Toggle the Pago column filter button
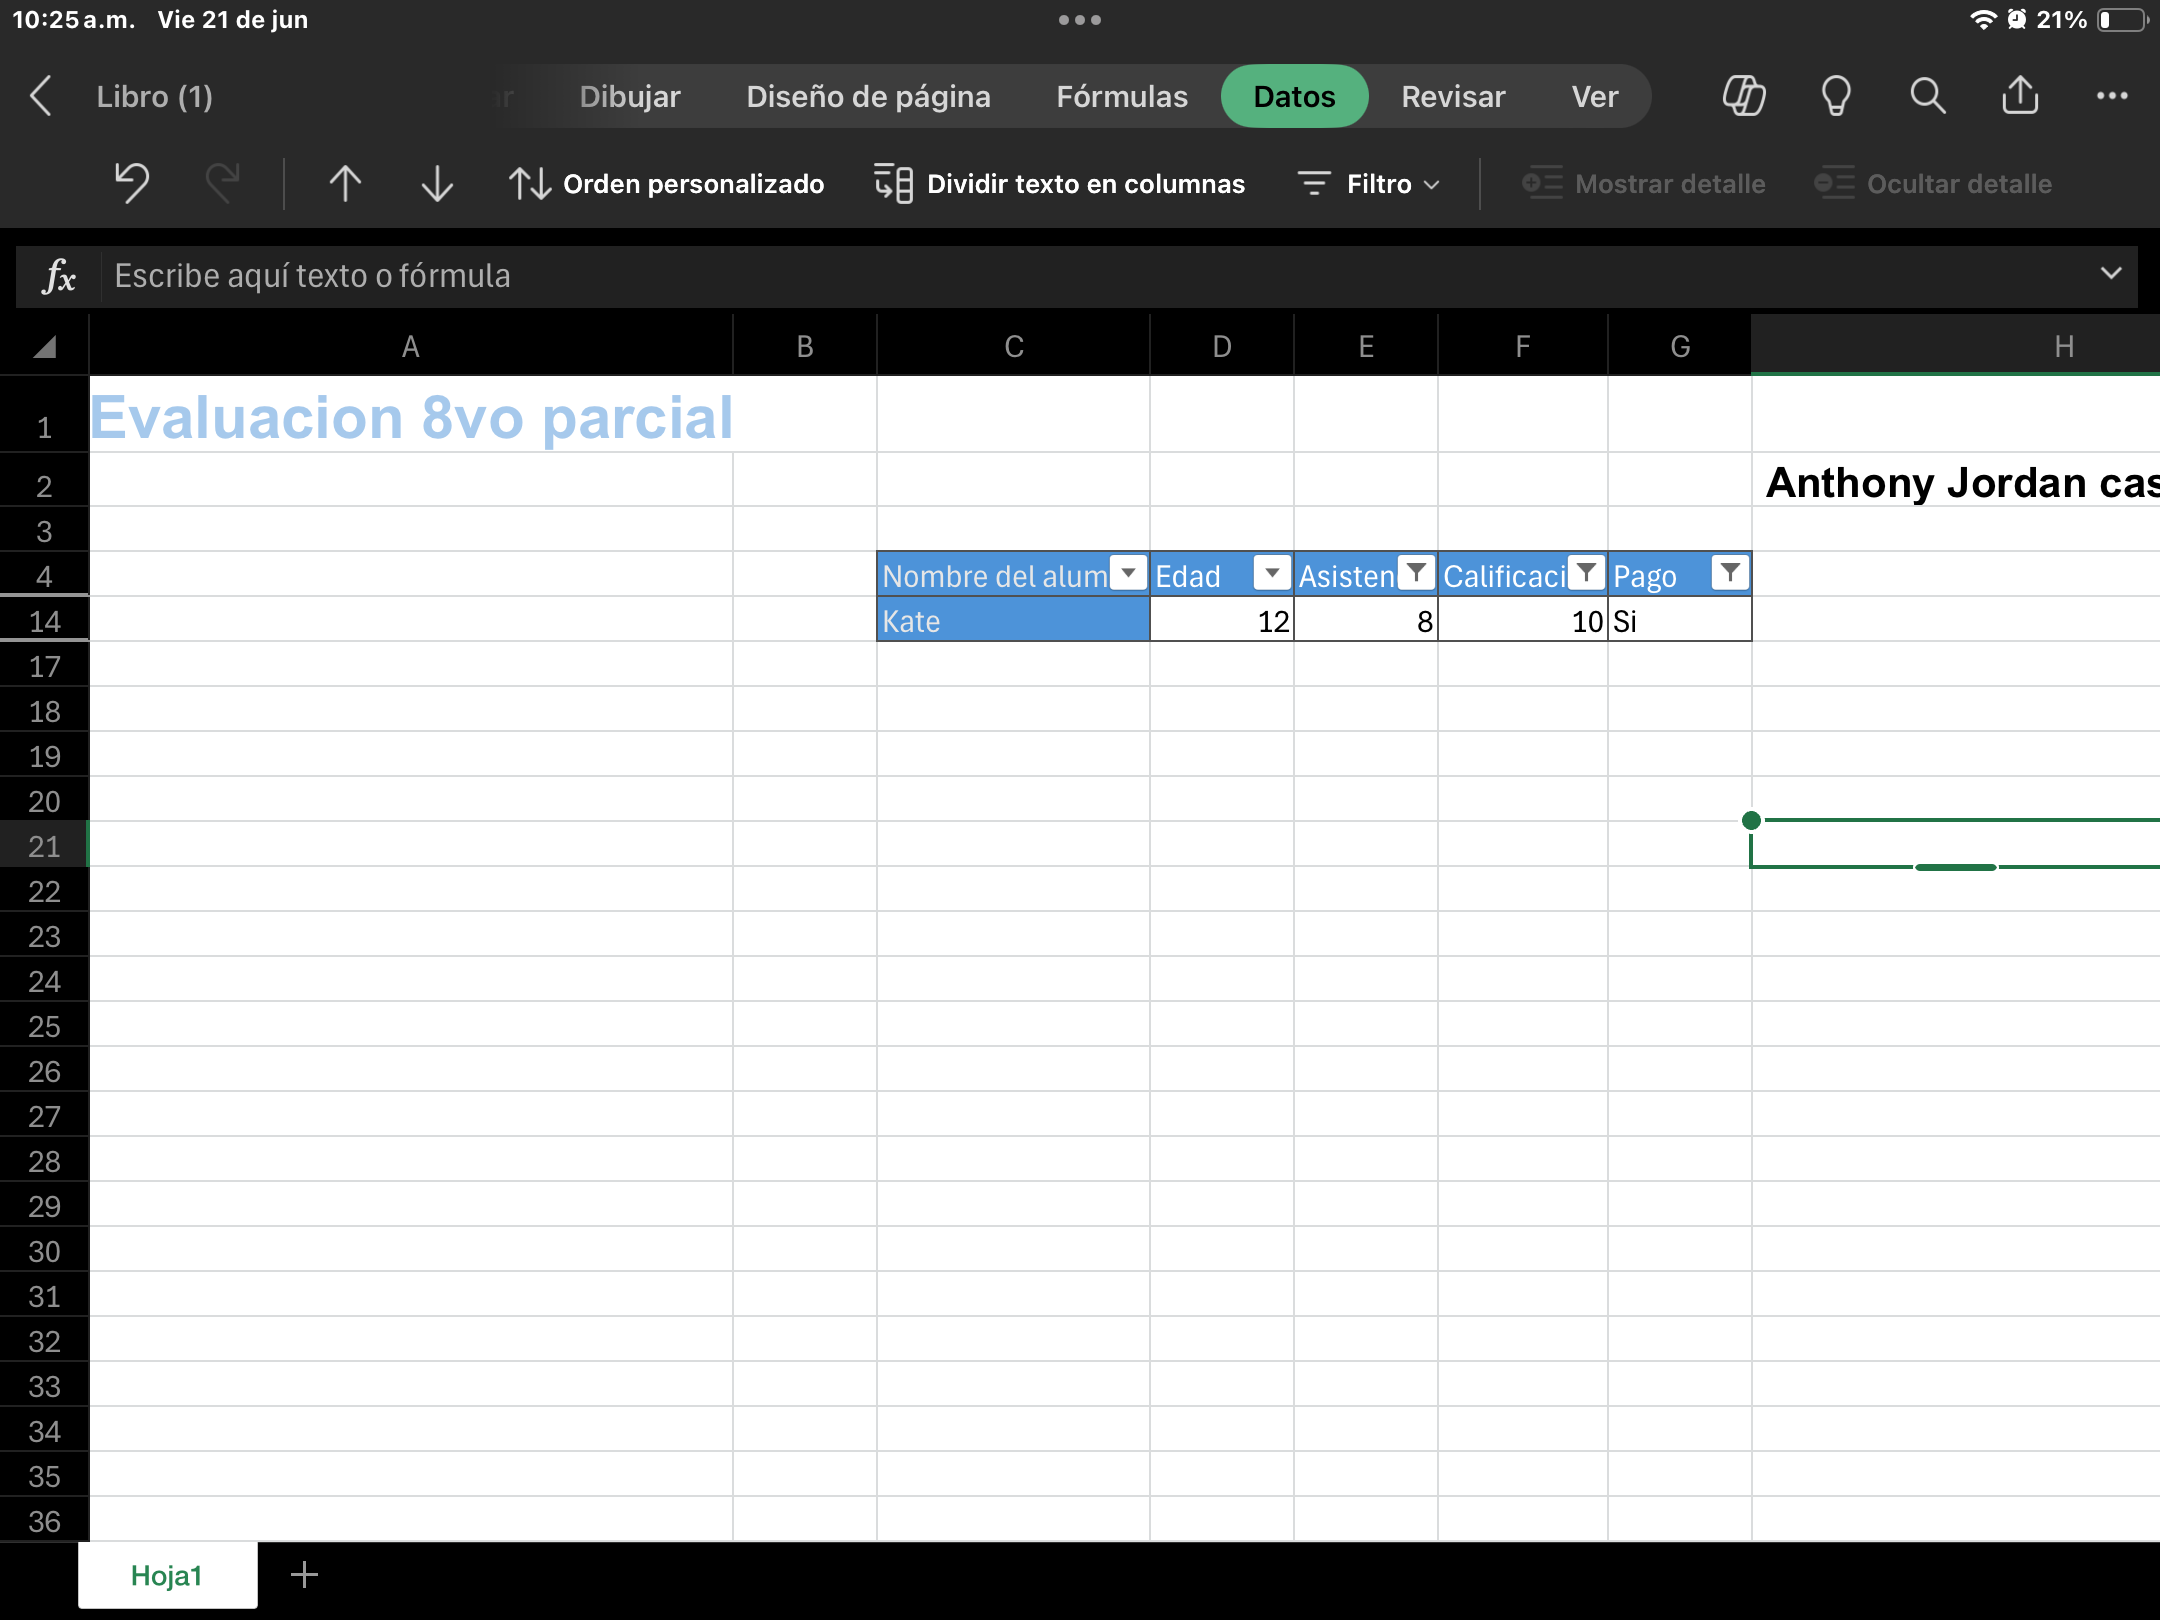 point(1730,573)
